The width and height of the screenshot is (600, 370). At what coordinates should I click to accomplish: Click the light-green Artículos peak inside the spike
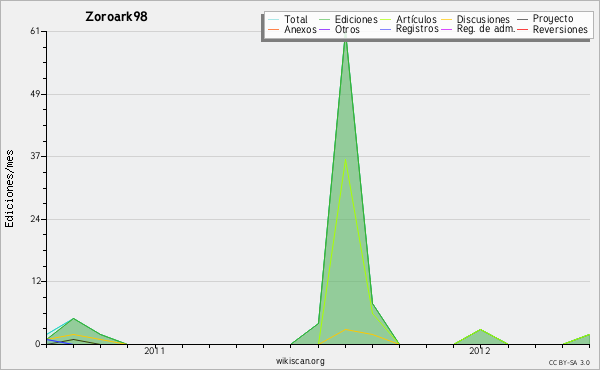click(x=346, y=161)
